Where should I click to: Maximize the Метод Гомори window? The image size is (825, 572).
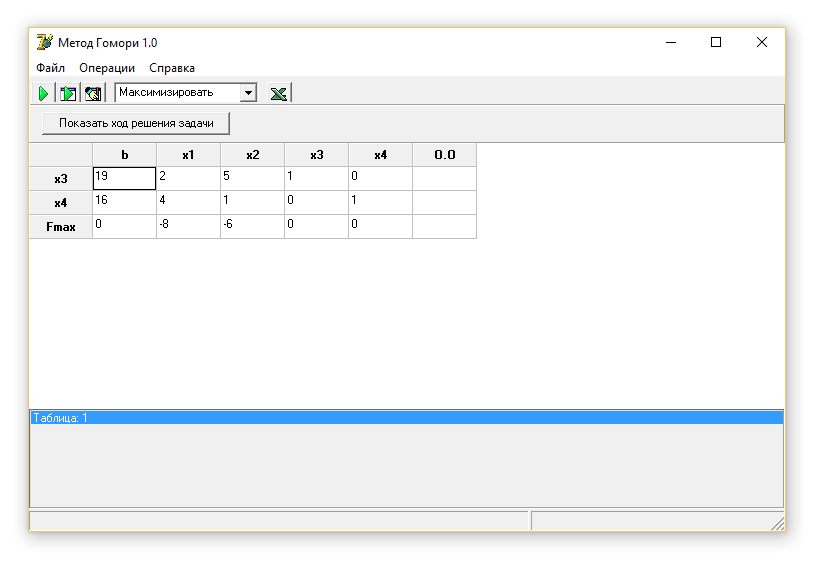pyautogui.click(x=716, y=42)
